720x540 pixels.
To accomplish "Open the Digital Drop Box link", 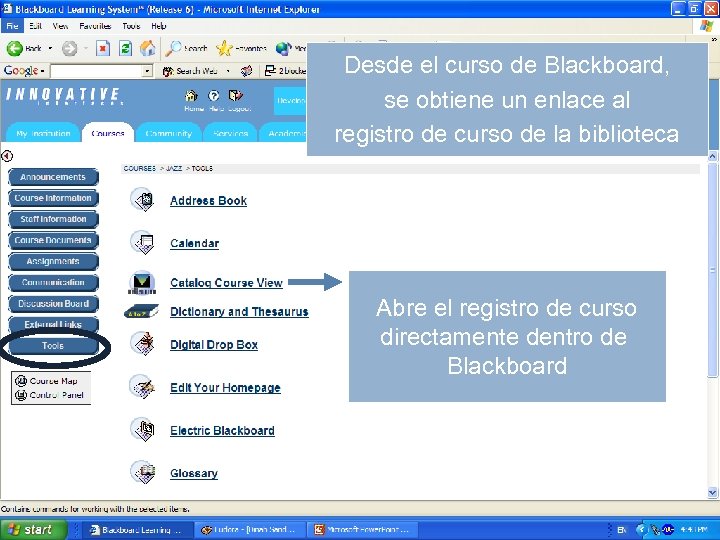I will click(214, 345).
